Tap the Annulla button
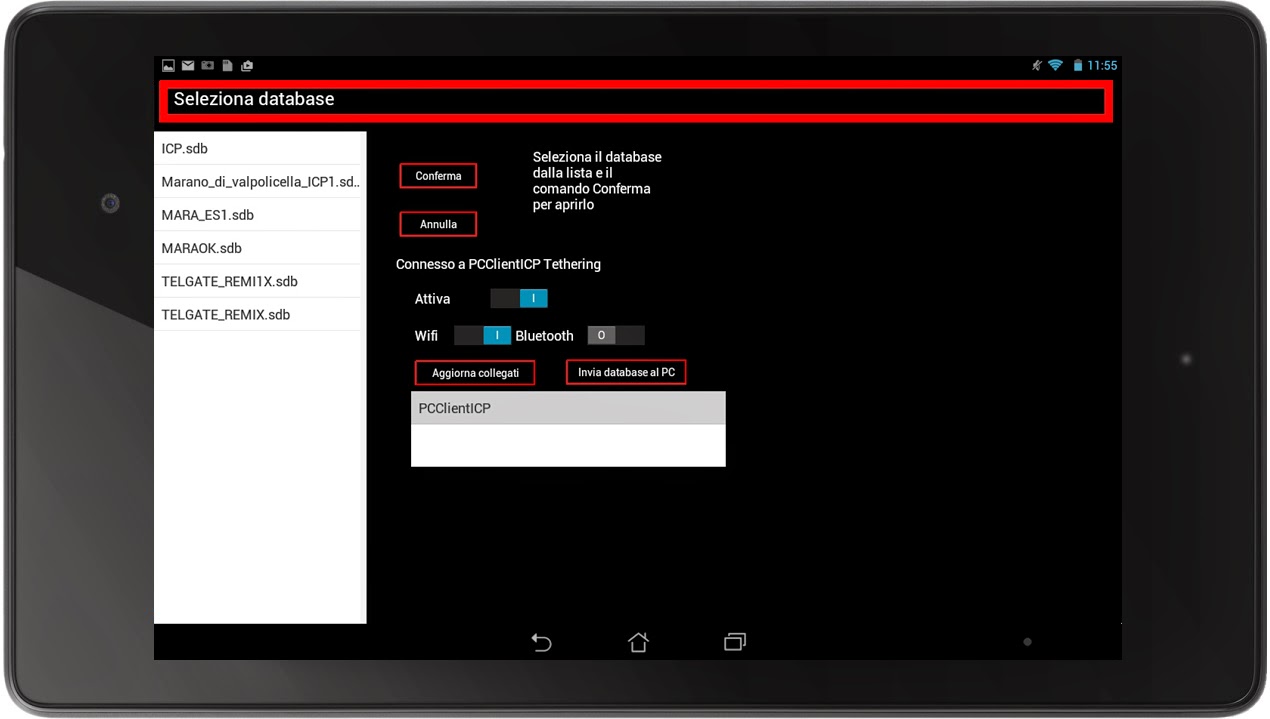The width and height of the screenshot is (1270, 719). [x=438, y=224]
